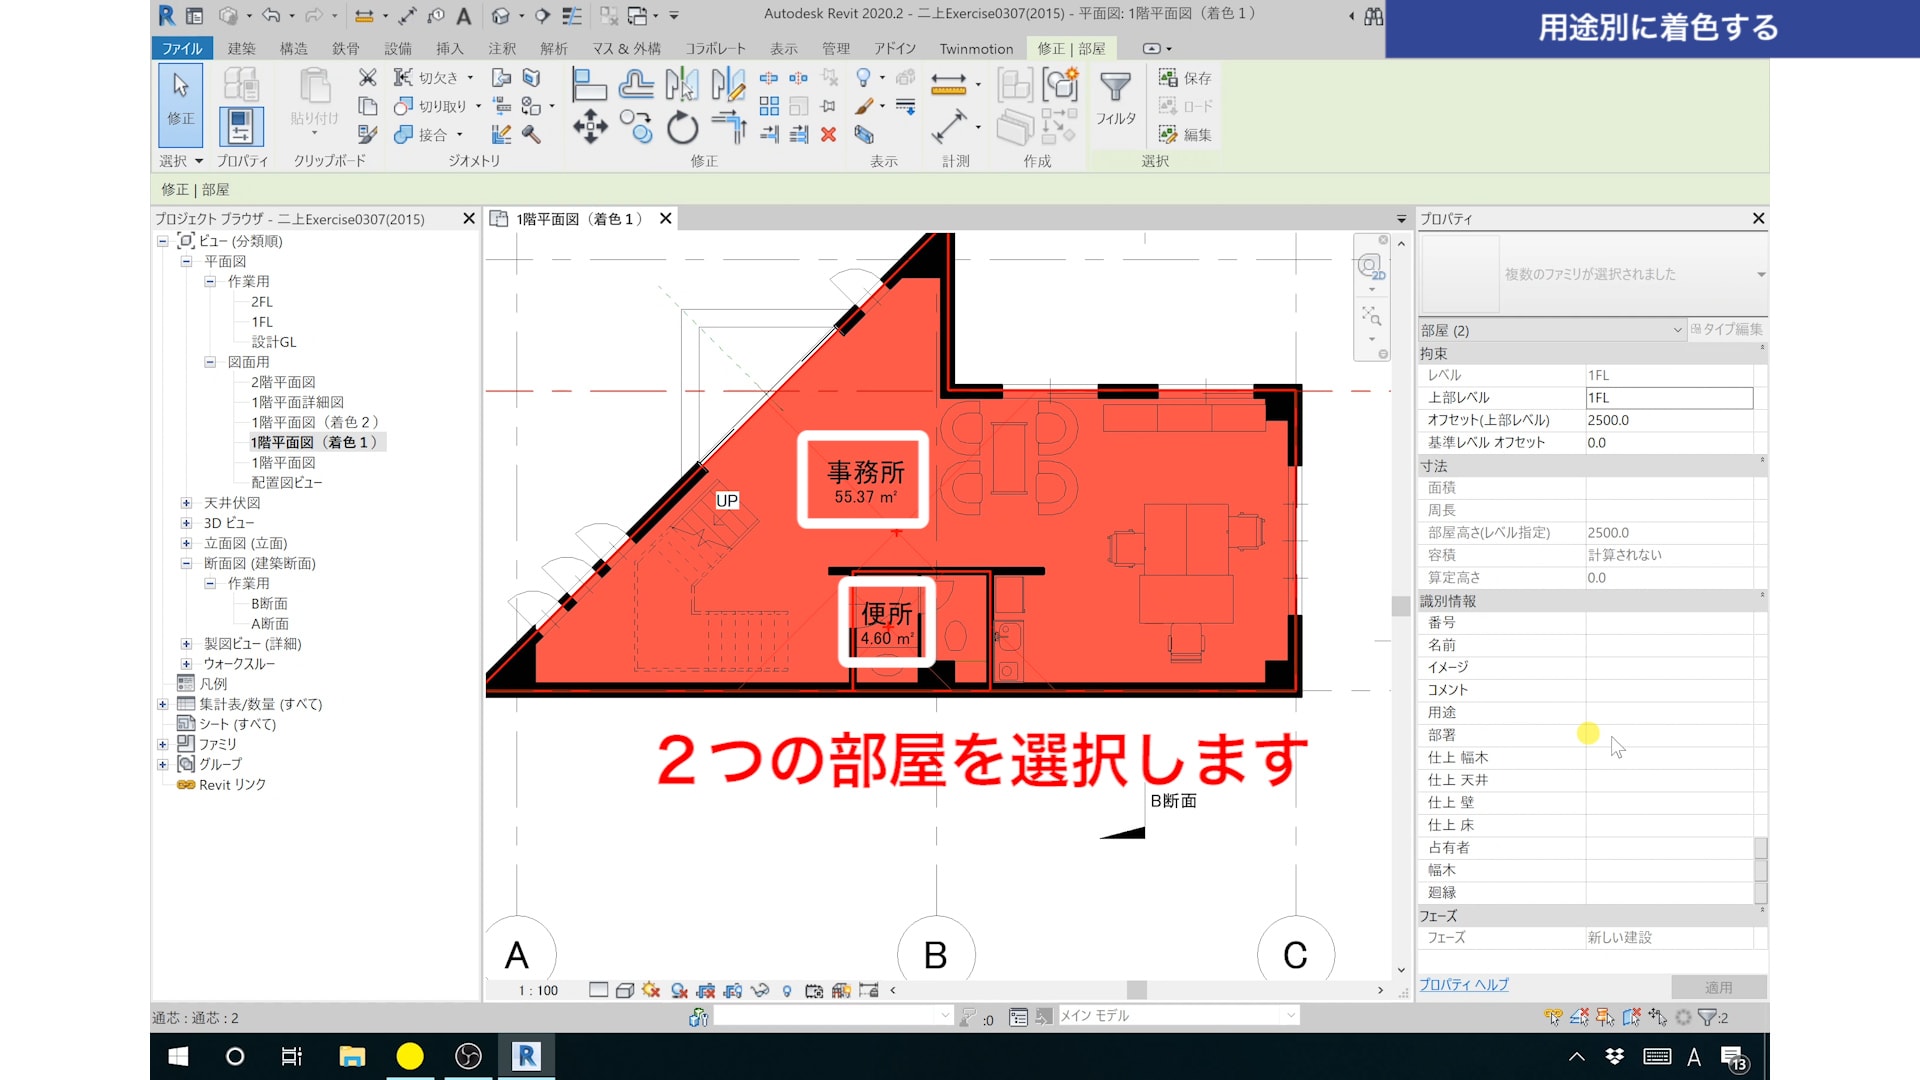Click the 用途 property value field
The image size is (1920, 1080).
click(1668, 712)
